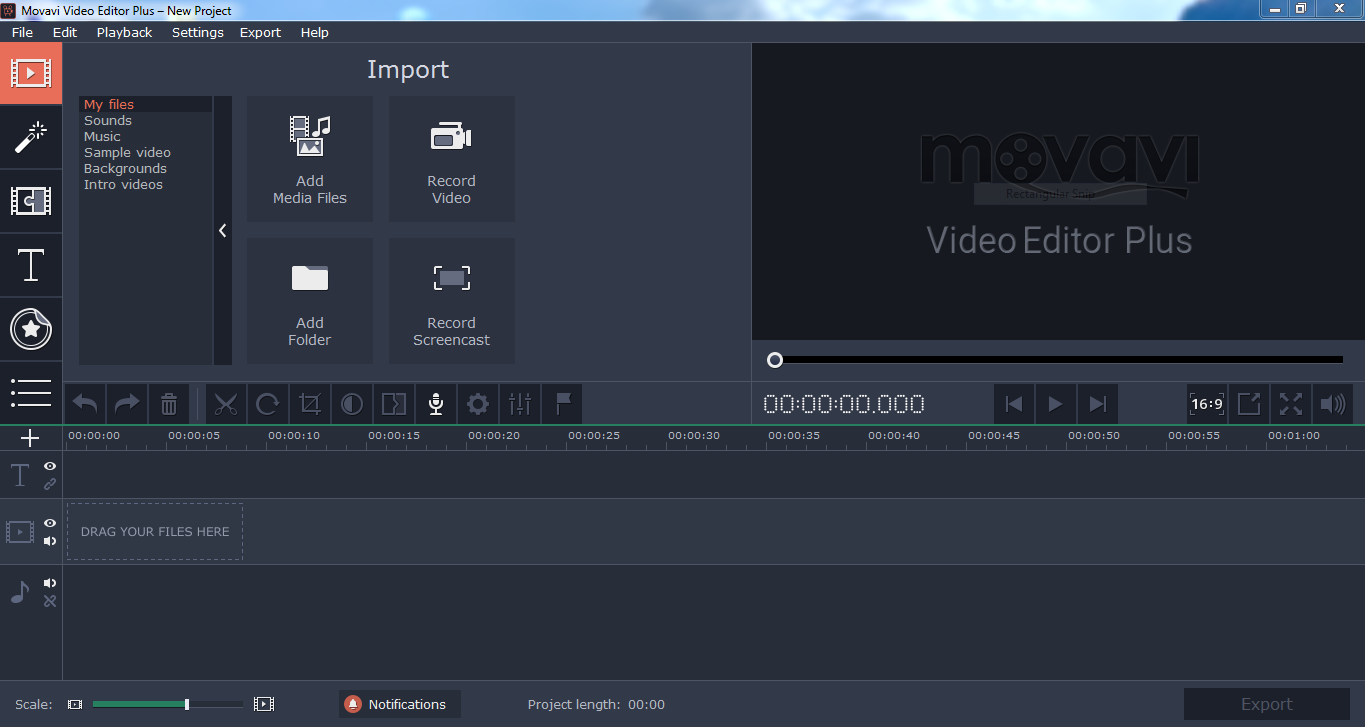Open the Playback menu
The height and width of the screenshot is (727, 1365).
pos(124,32)
